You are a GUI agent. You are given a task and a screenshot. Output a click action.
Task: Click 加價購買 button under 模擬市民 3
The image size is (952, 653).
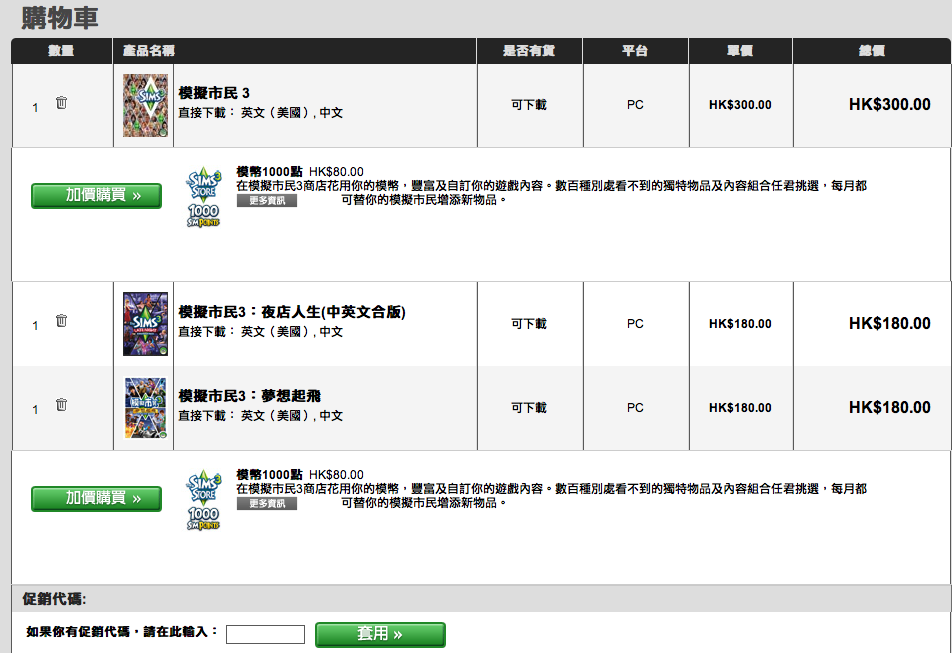(97, 195)
